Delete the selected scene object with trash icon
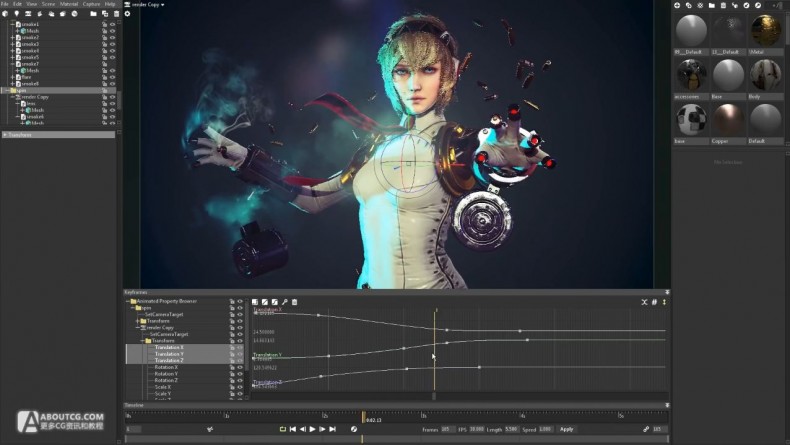 pos(116,14)
